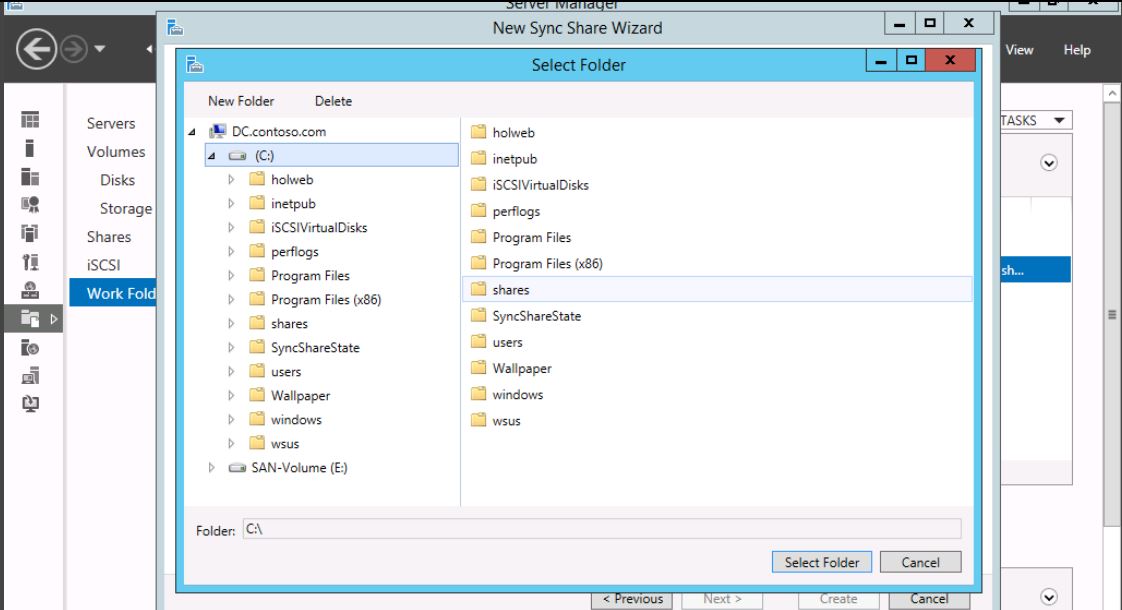Click inetpub folder icon in right pane
The image size is (1122, 610).
click(479, 158)
